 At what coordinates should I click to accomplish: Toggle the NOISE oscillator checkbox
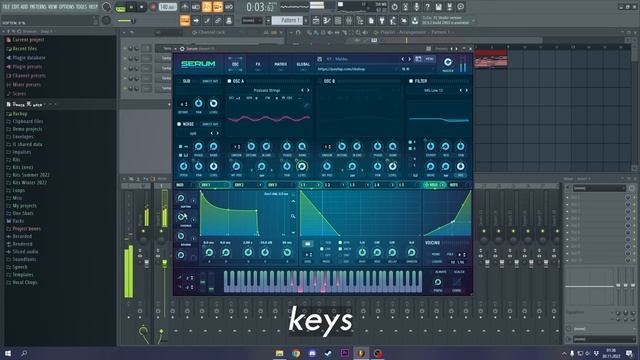179,124
